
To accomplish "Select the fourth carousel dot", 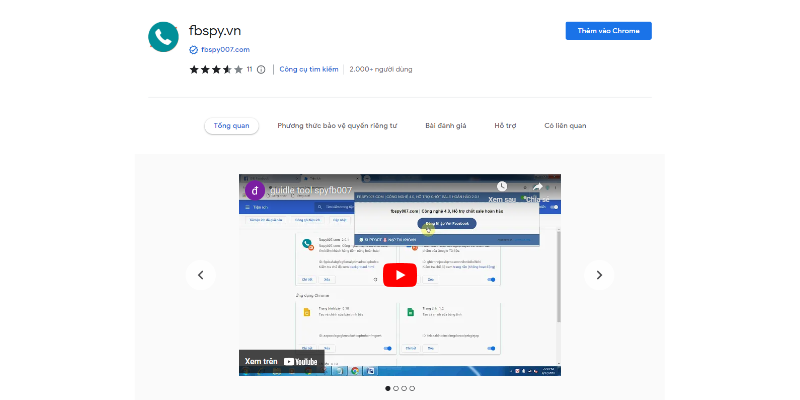I will point(412,388).
